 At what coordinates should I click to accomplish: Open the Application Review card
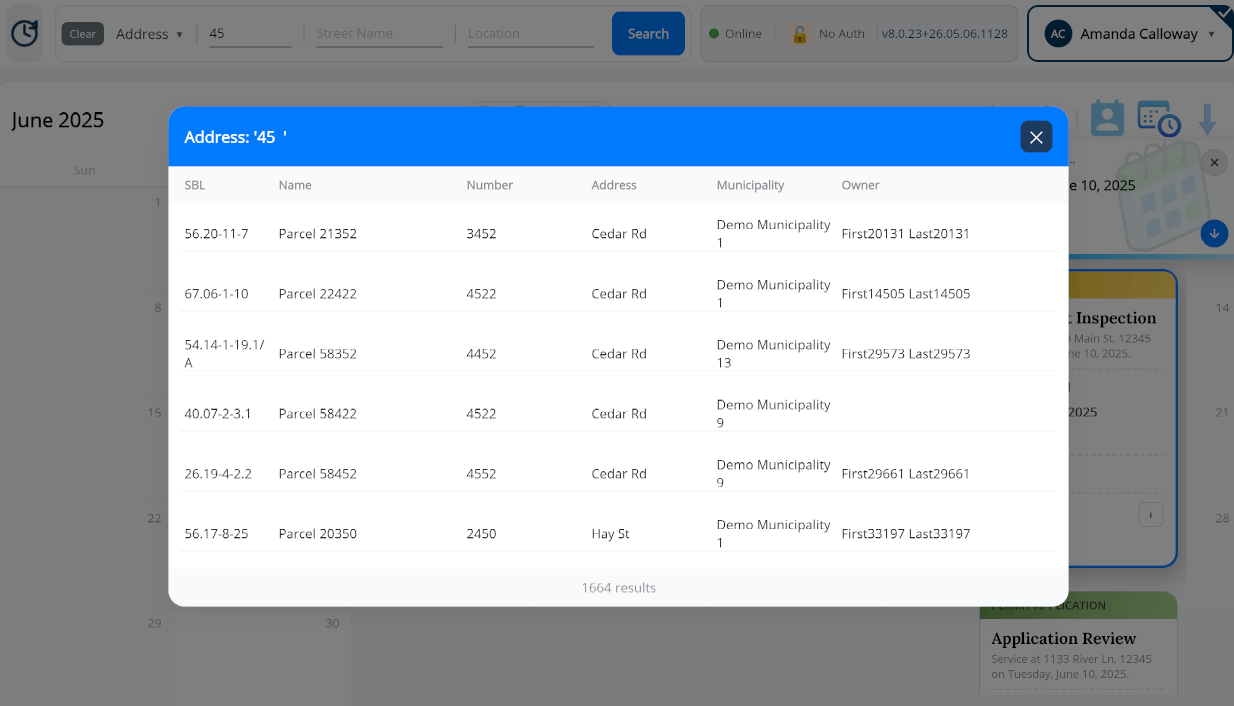tap(1078, 643)
